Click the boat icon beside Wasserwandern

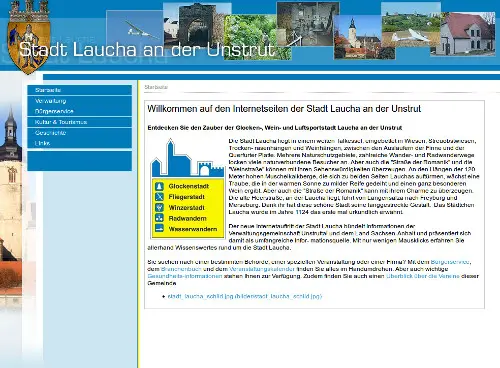[x=159, y=229]
